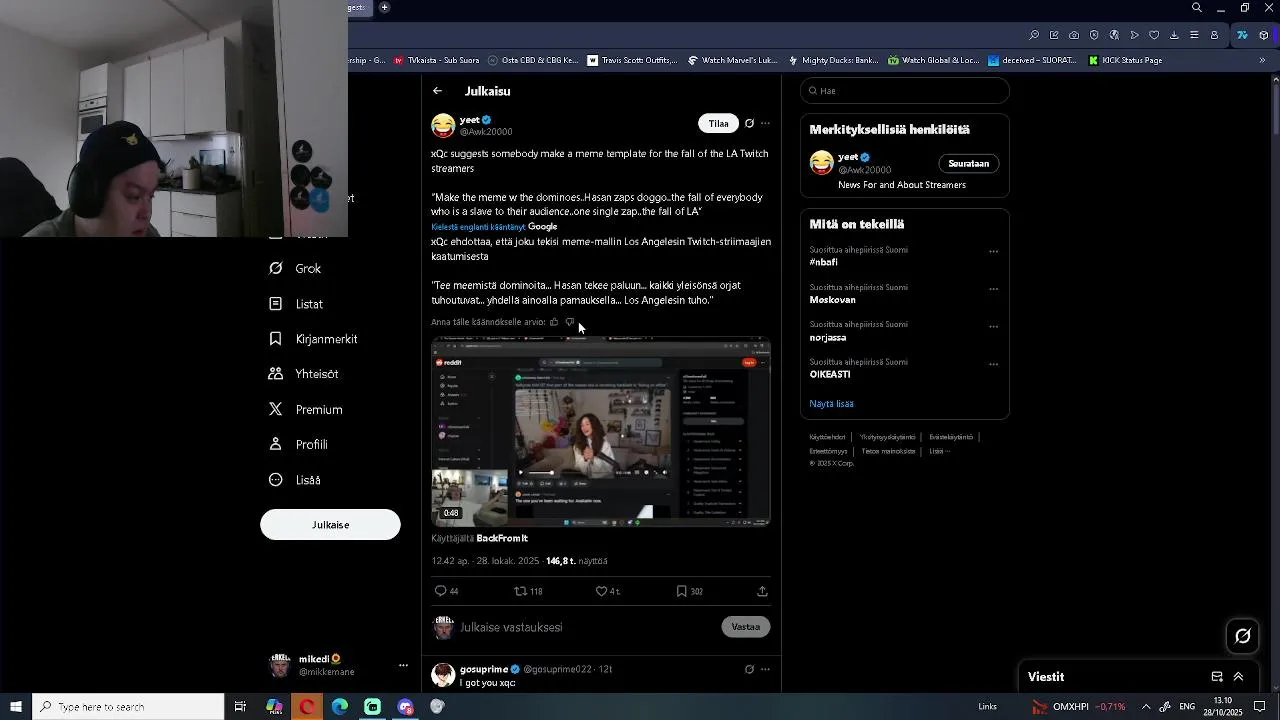The width and height of the screenshot is (1280, 720).
Task: Open more options for #nbafi trend
Action: tap(993, 252)
